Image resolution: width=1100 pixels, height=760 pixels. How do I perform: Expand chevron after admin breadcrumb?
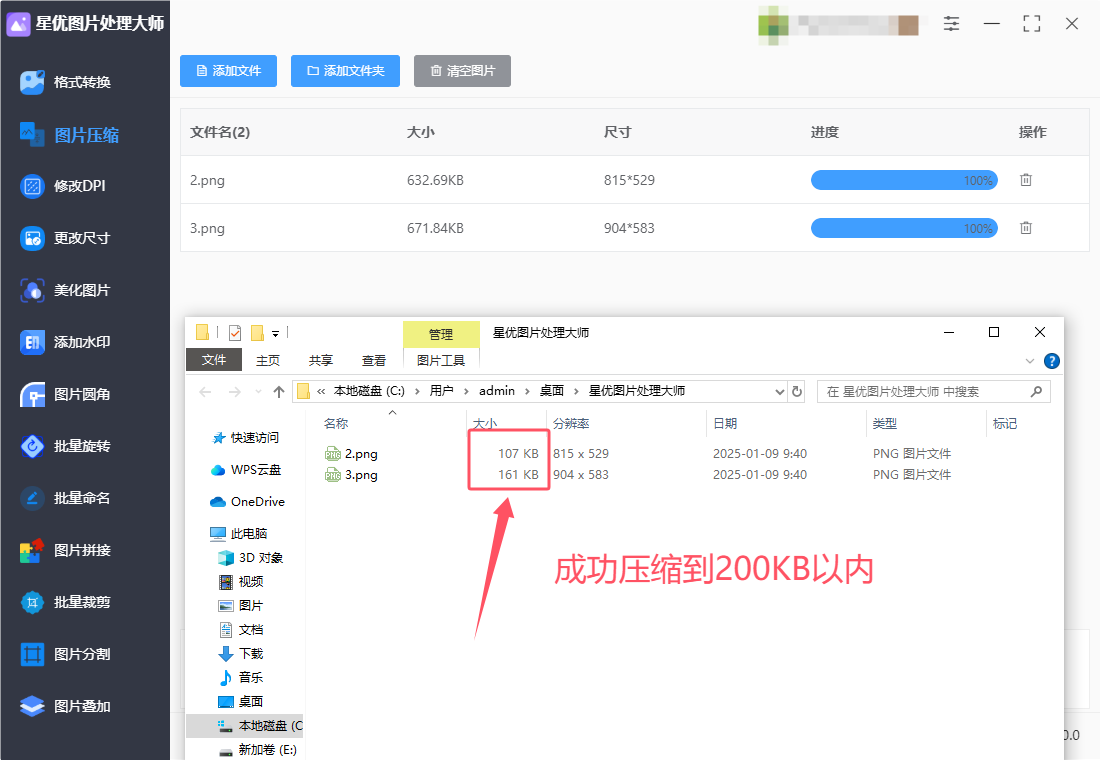[x=527, y=391]
